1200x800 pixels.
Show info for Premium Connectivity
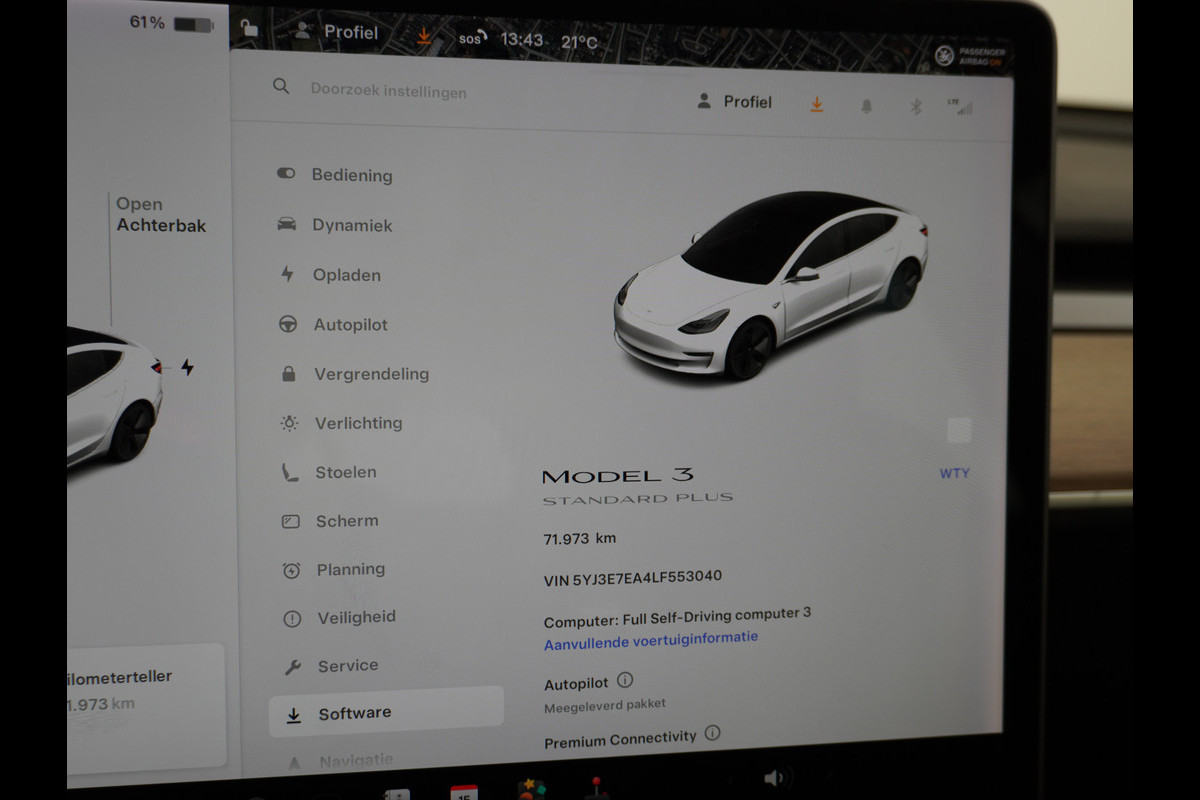pyautogui.click(x=712, y=733)
